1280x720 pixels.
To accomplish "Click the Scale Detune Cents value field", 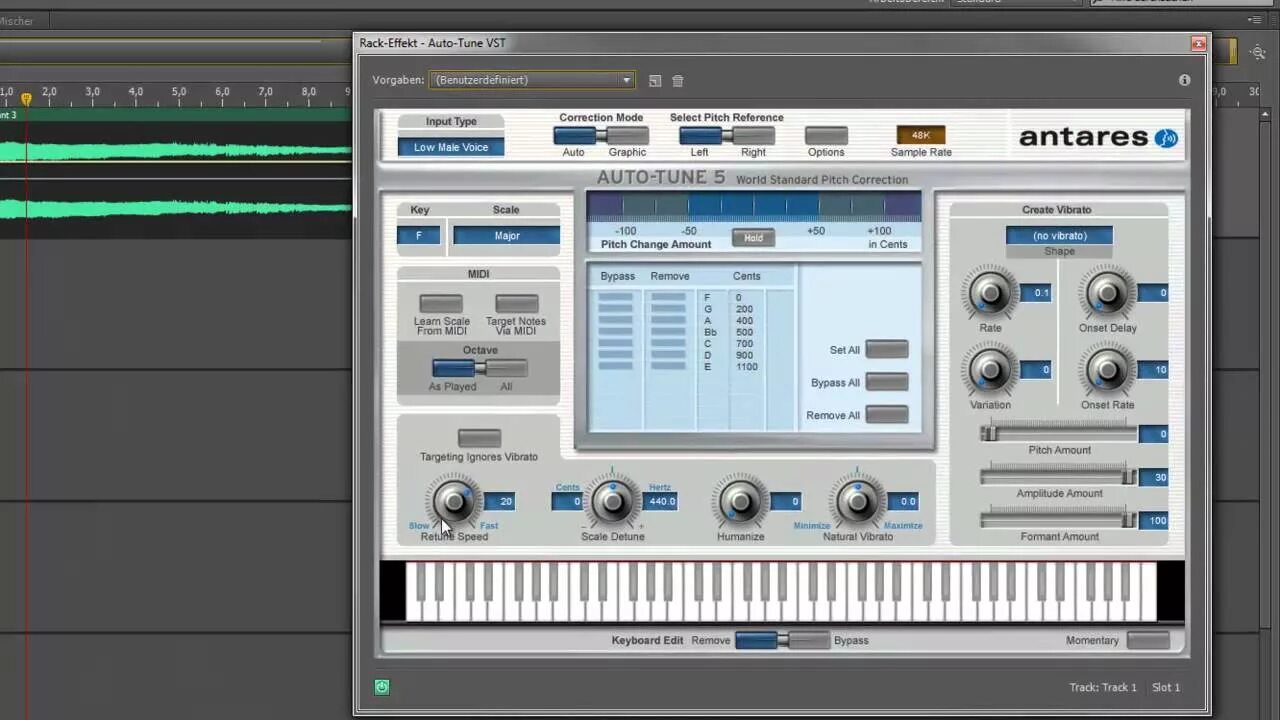I will [x=567, y=502].
